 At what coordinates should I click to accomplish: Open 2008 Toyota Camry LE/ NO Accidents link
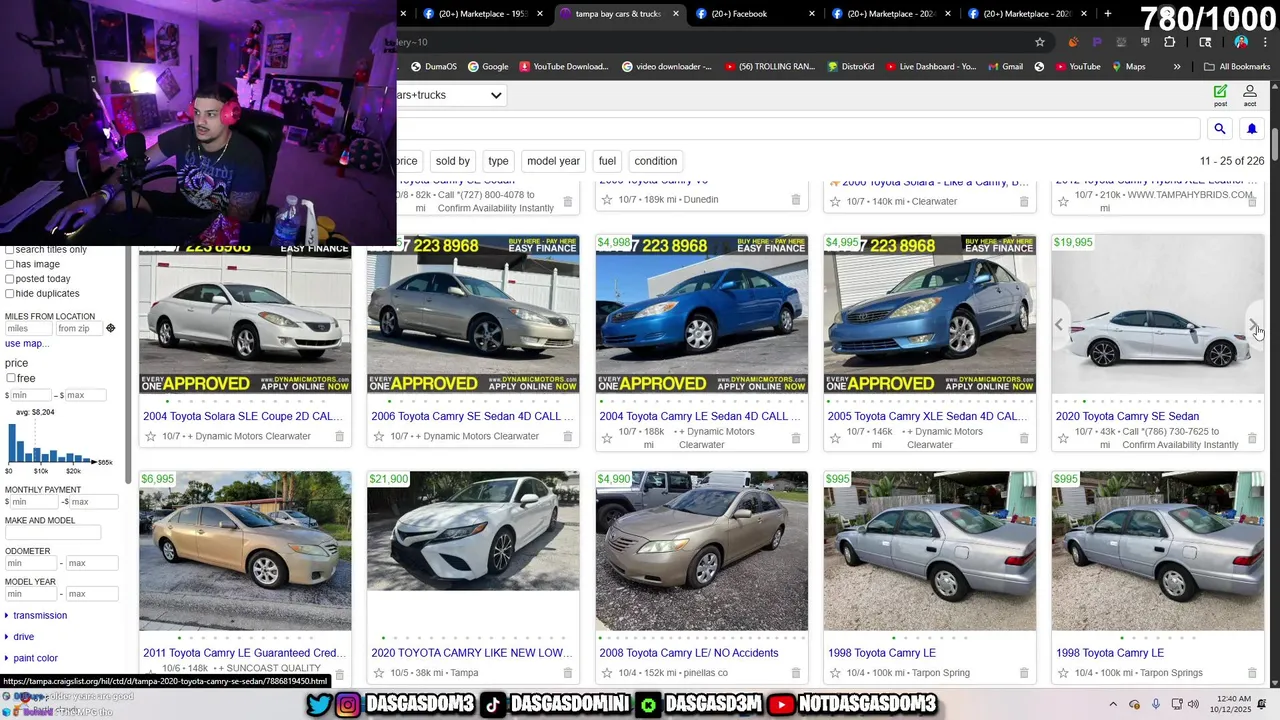(689, 653)
